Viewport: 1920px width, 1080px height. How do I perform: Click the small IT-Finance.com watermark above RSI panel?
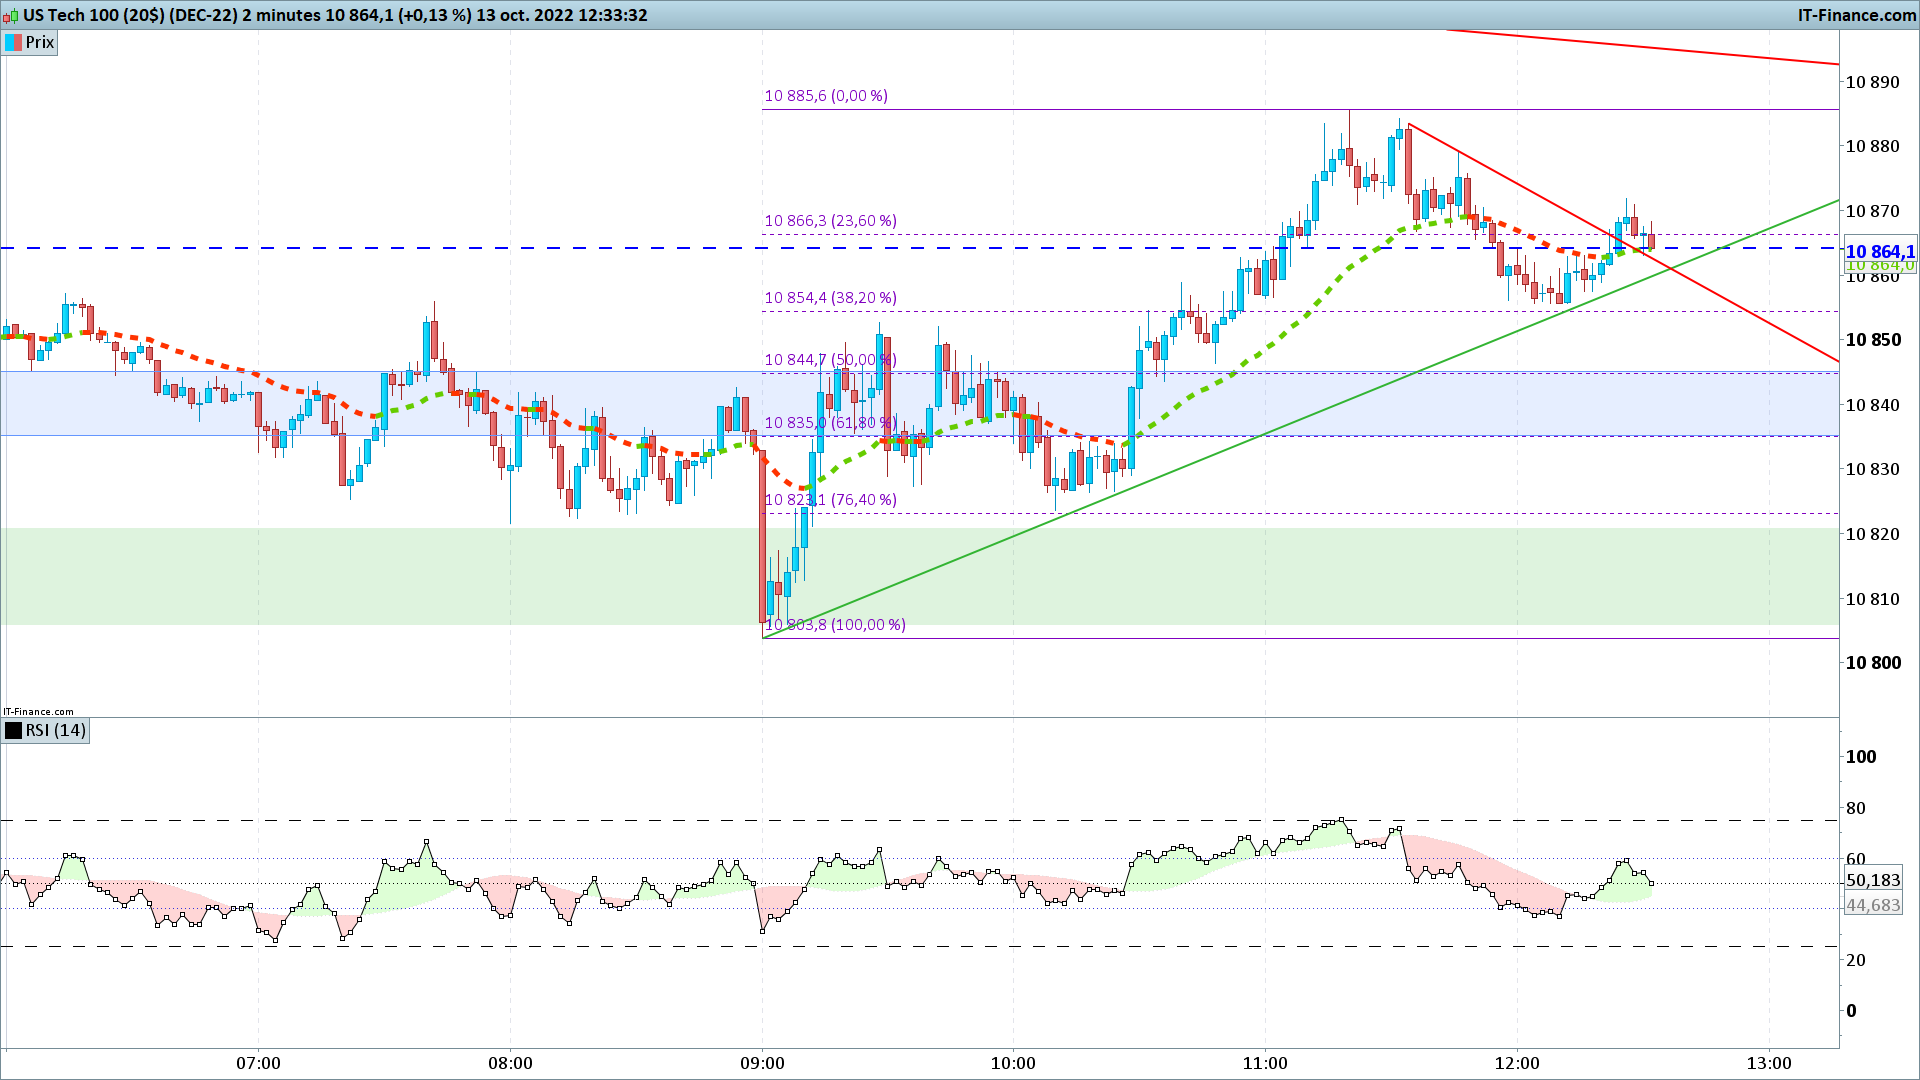38,712
